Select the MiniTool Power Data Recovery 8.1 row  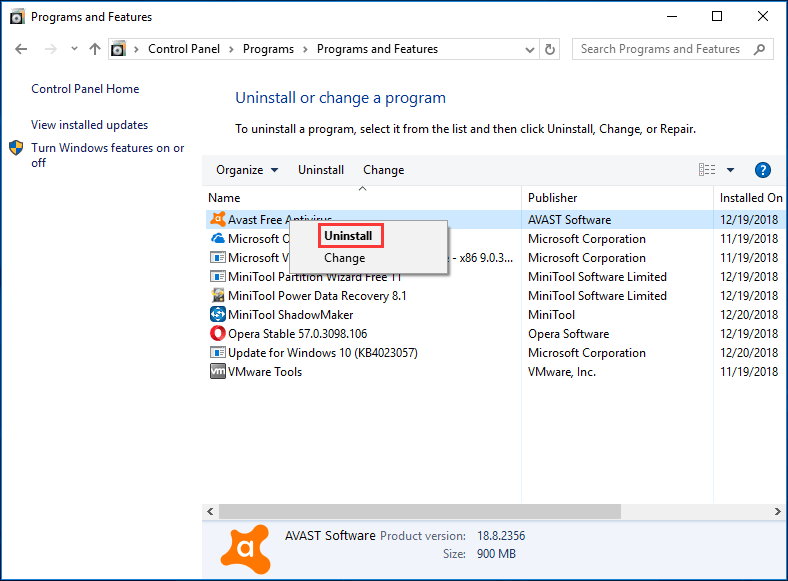[x=496, y=296]
